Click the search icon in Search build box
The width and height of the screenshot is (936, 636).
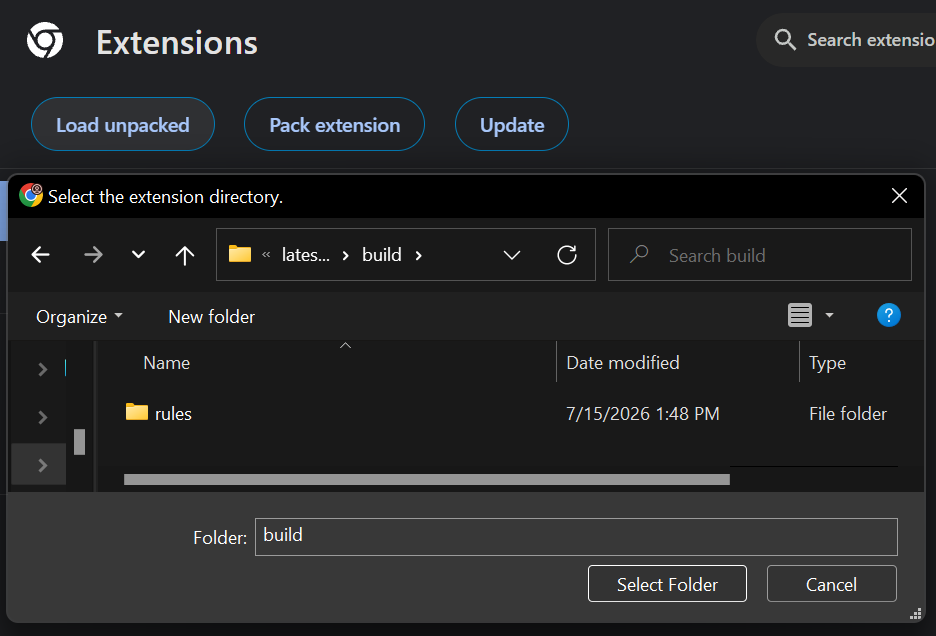tap(639, 254)
